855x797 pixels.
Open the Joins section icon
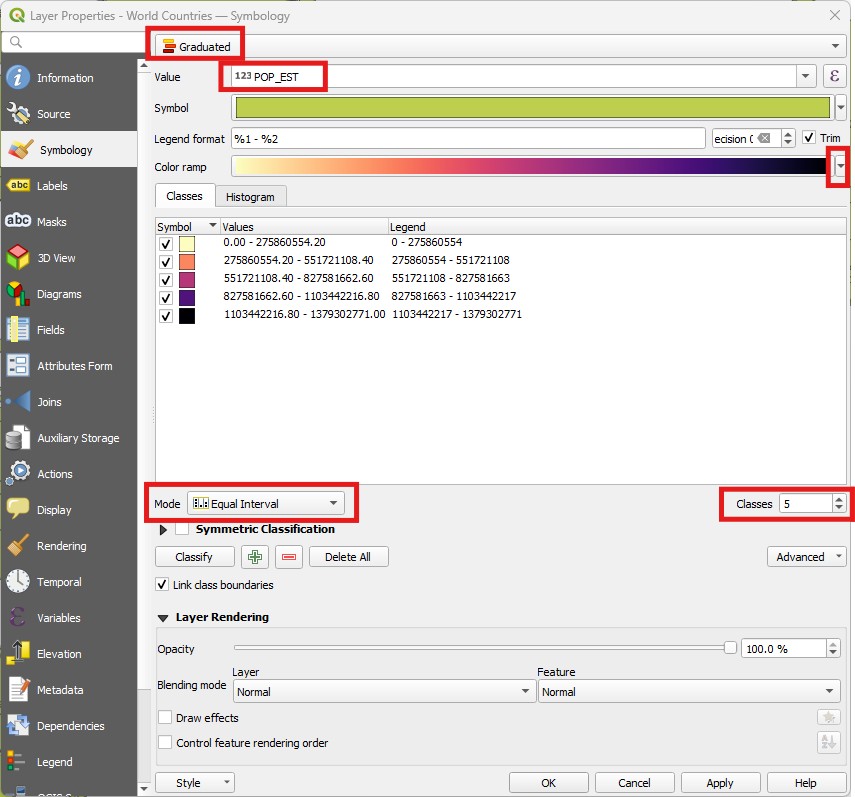pos(18,402)
